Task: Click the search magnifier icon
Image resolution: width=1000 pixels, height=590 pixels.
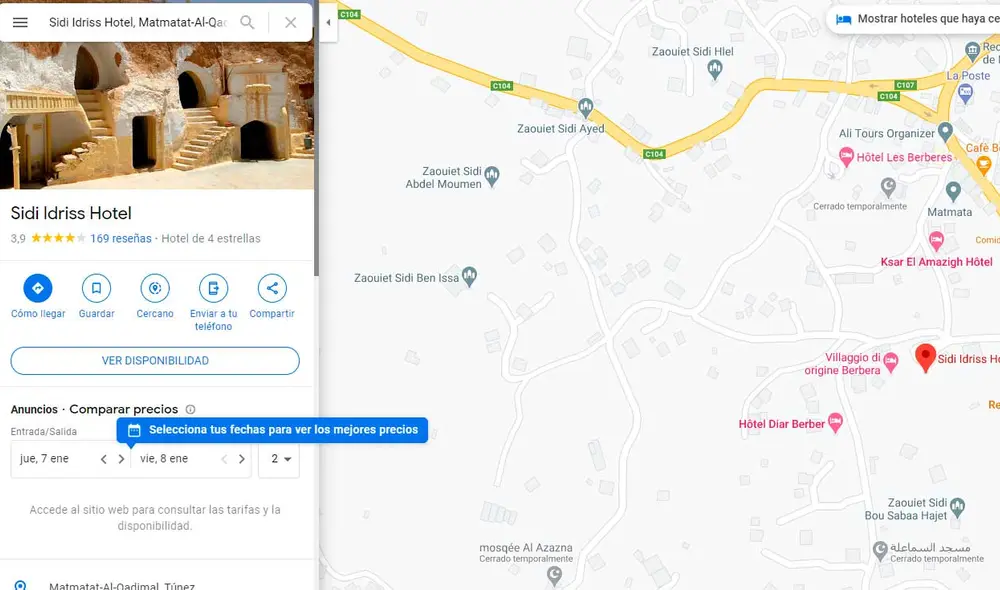Action: (x=247, y=20)
